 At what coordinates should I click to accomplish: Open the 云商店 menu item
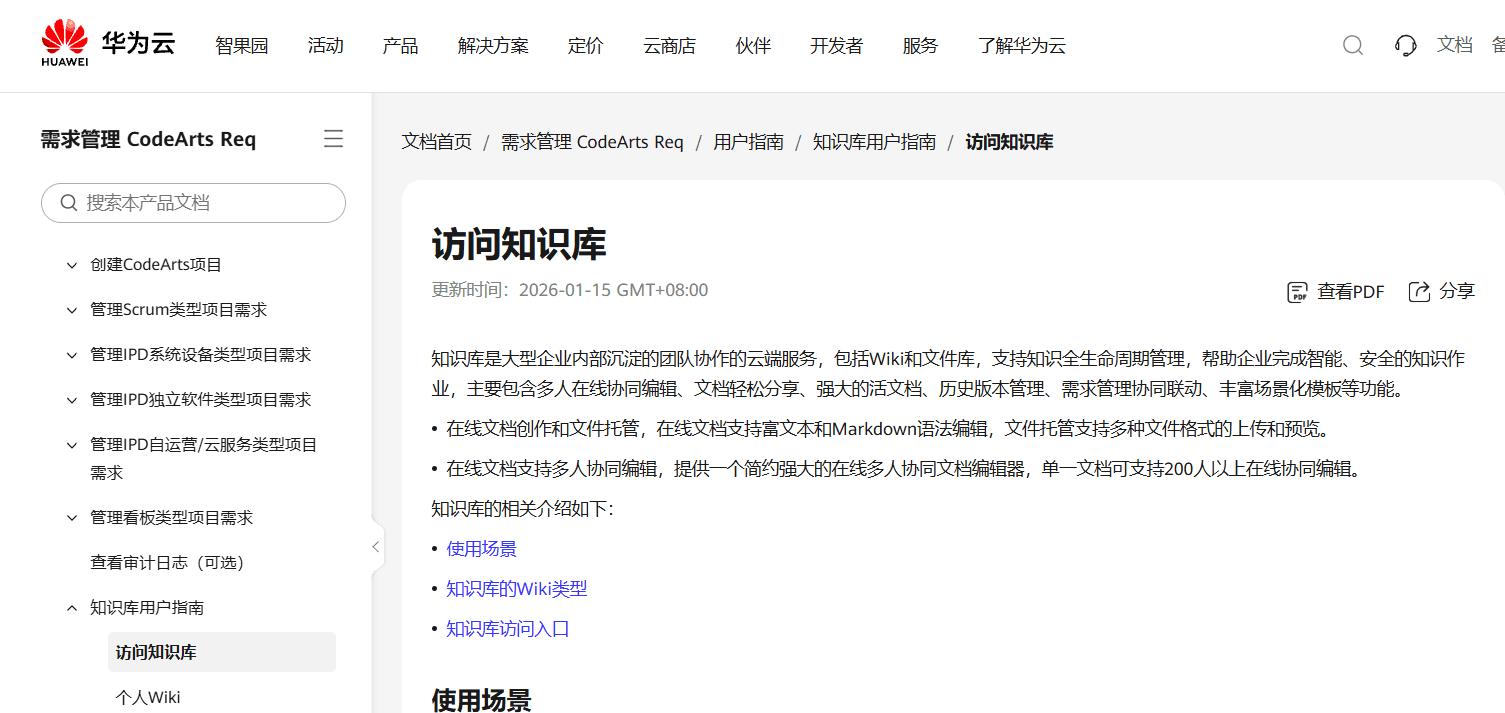pyautogui.click(x=669, y=45)
